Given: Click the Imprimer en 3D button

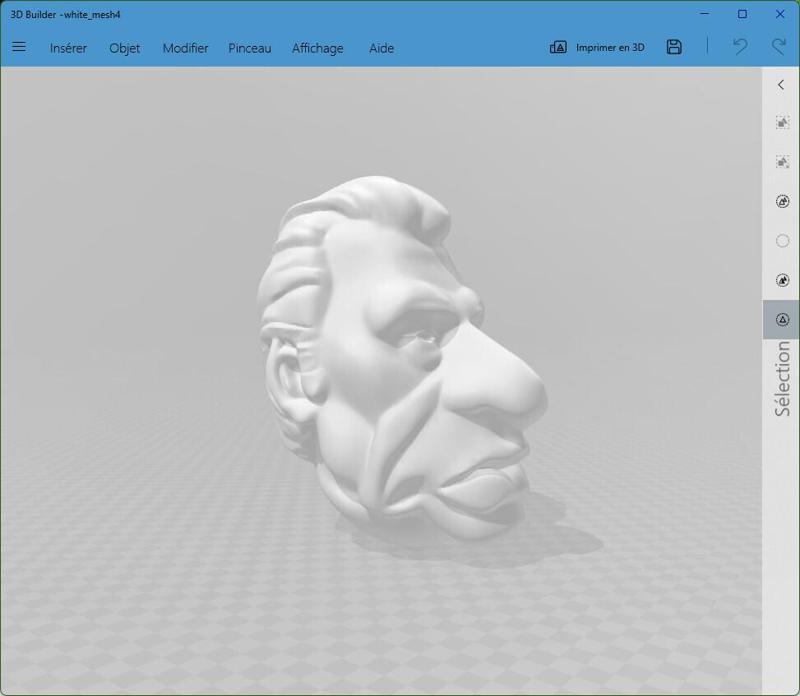Looking at the screenshot, I should (597, 47).
